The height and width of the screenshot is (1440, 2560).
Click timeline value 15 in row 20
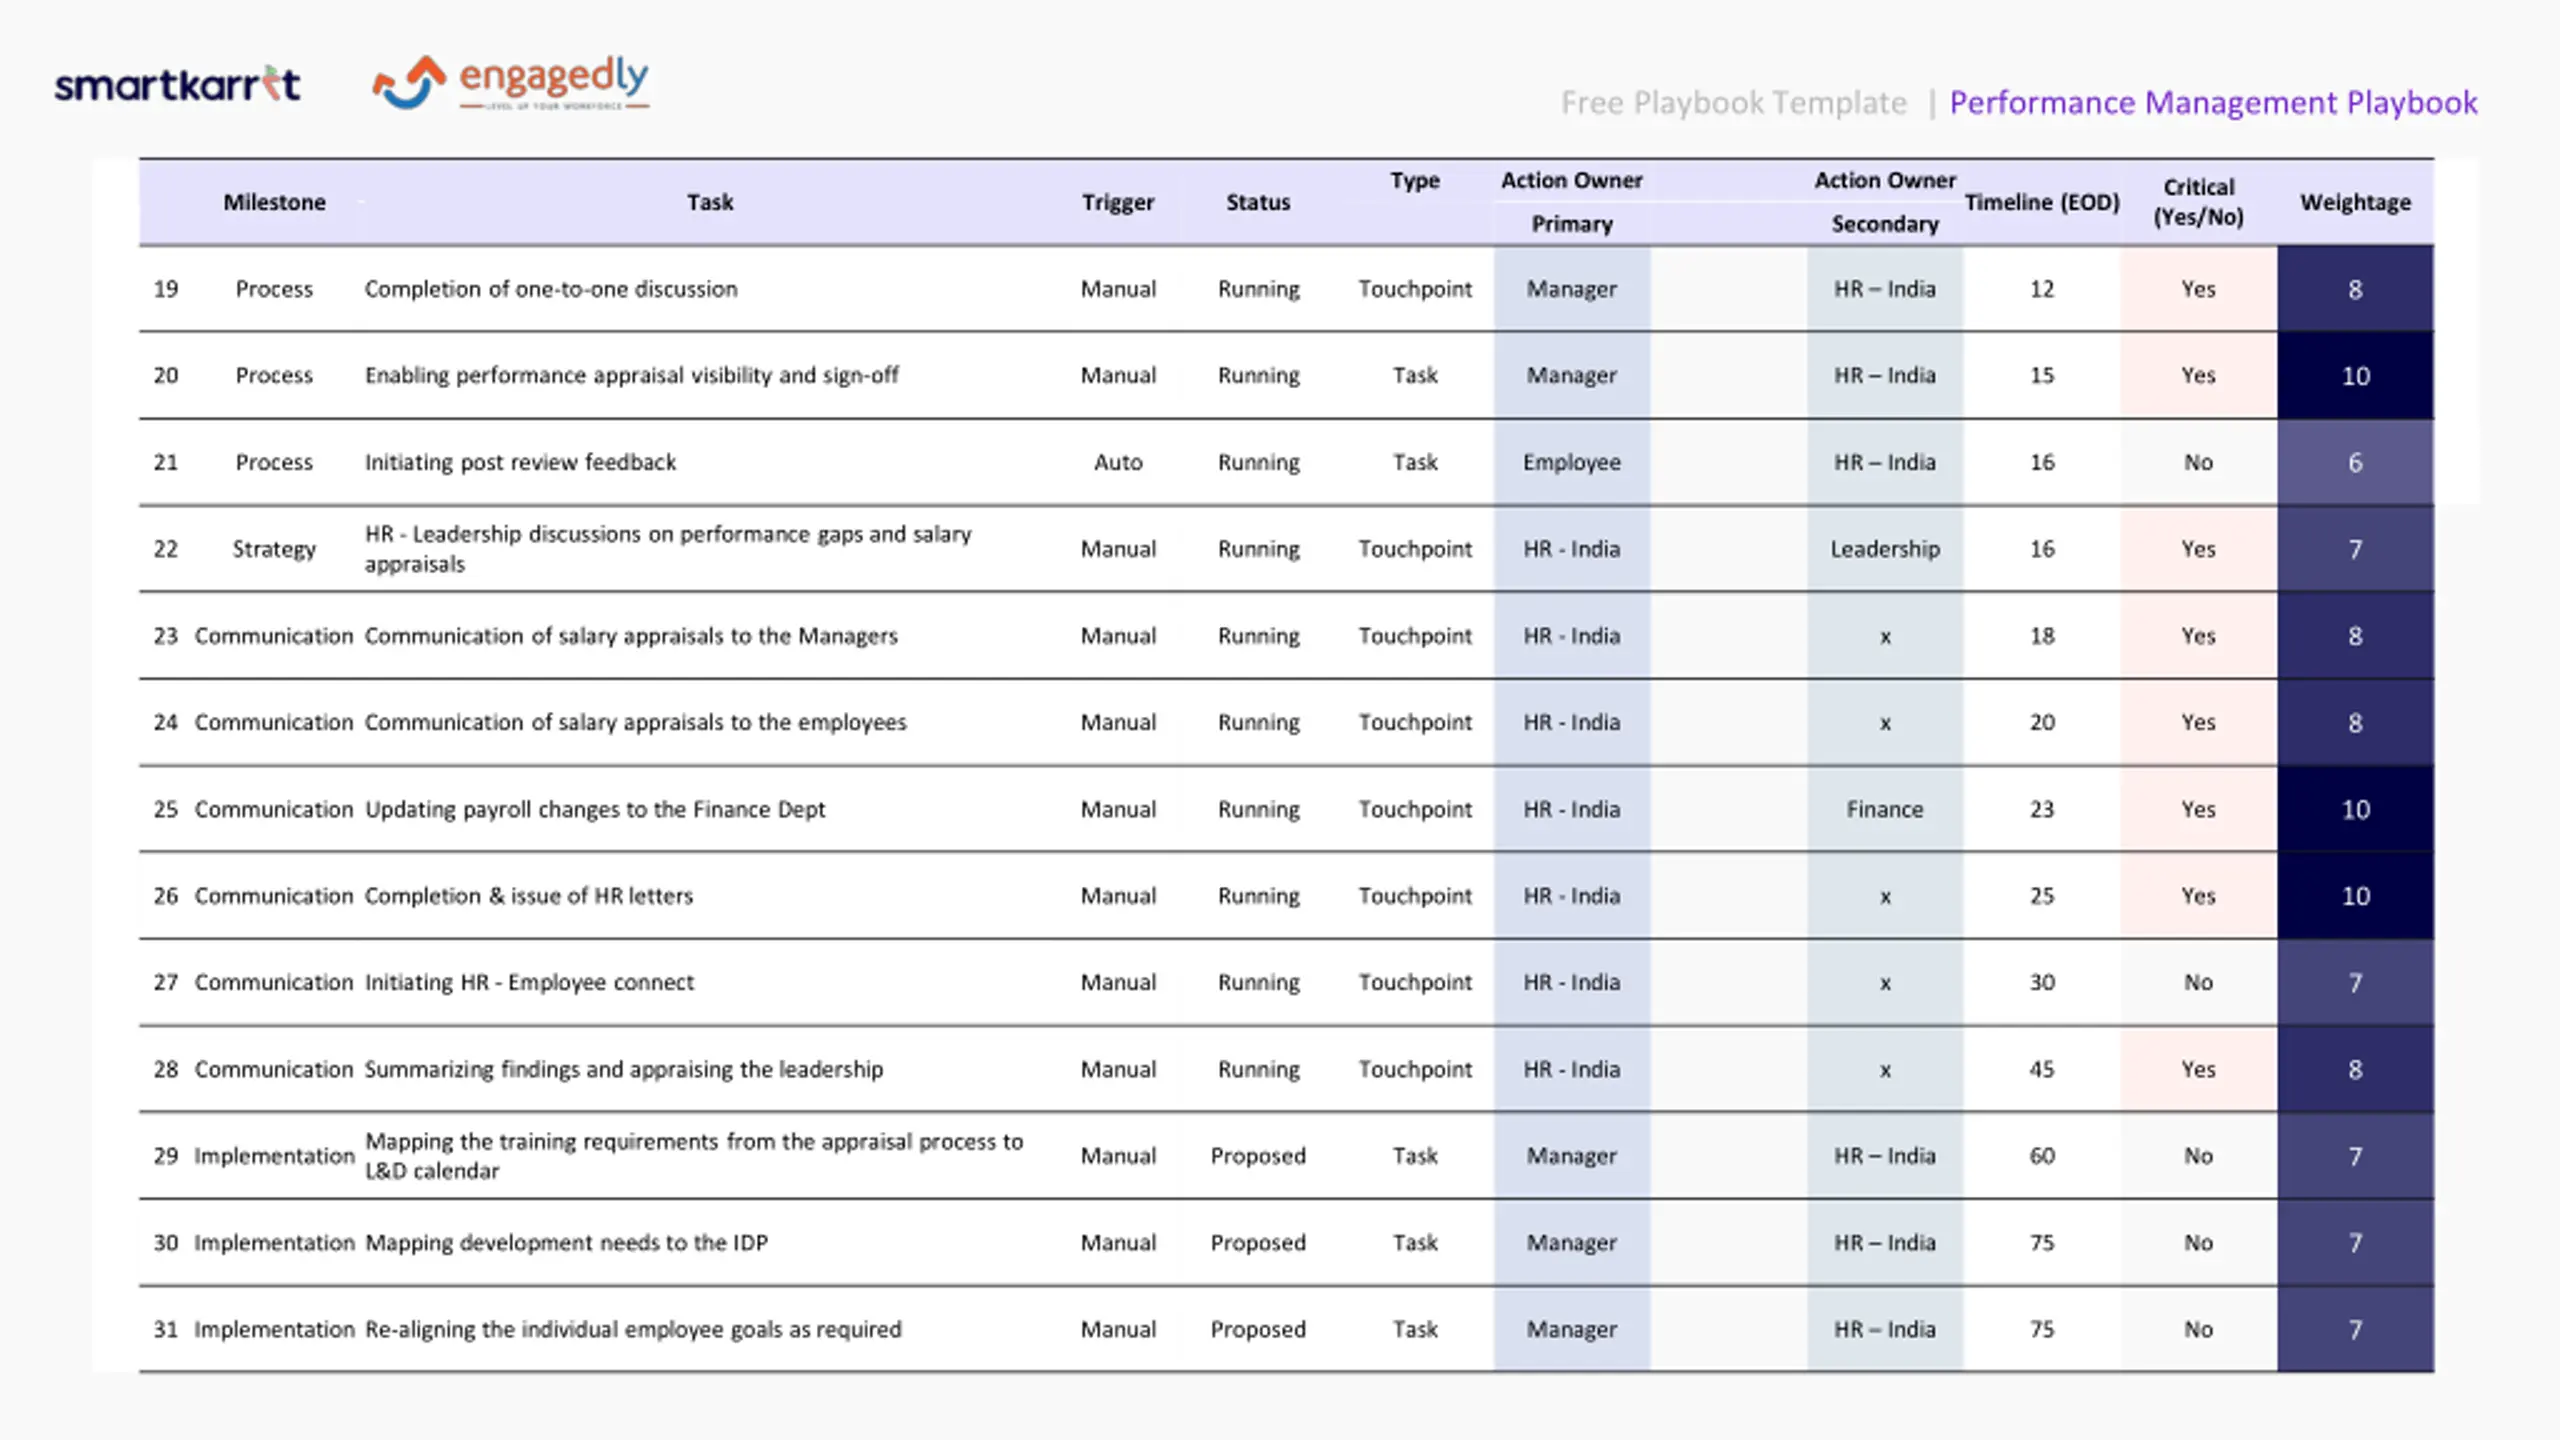[2042, 375]
